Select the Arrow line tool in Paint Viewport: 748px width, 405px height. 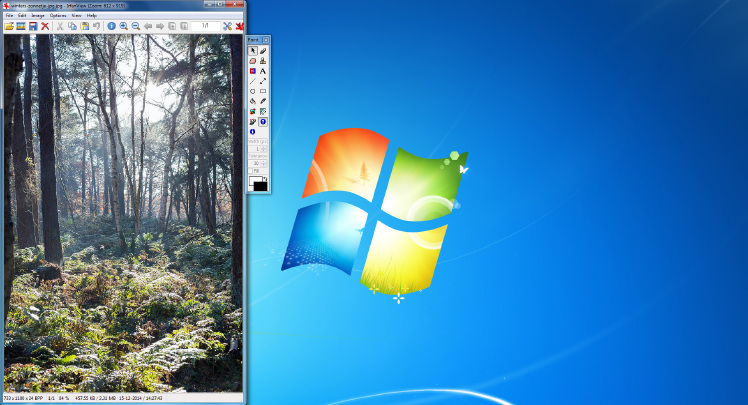(x=263, y=81)
